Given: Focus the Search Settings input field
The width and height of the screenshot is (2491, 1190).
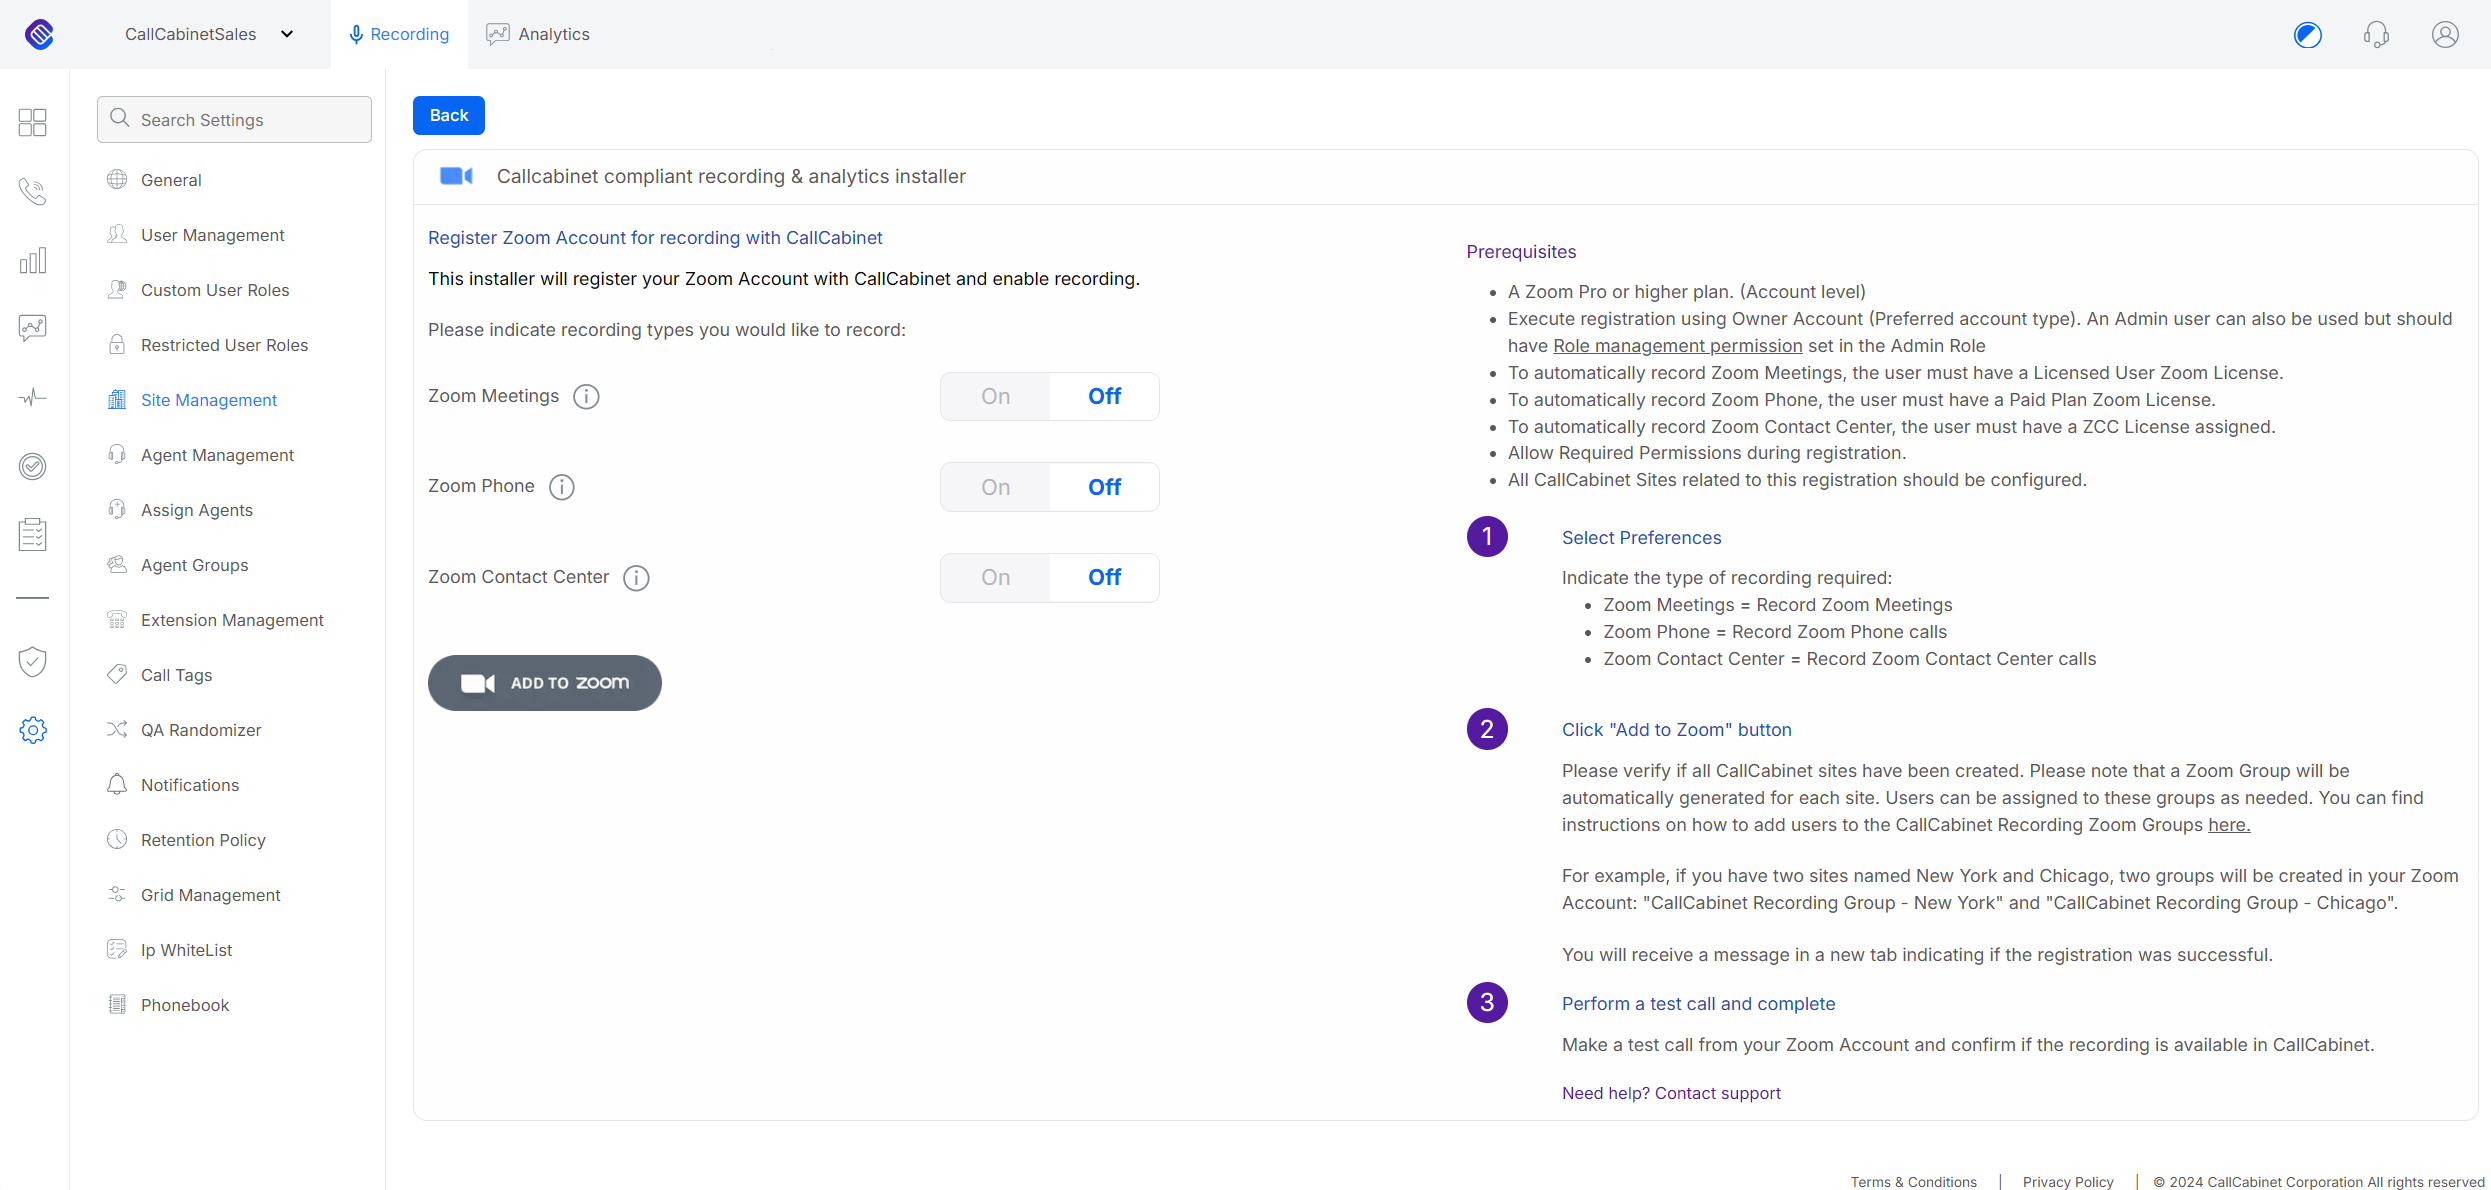Looking at the screenshot, I should click(234, 119).
